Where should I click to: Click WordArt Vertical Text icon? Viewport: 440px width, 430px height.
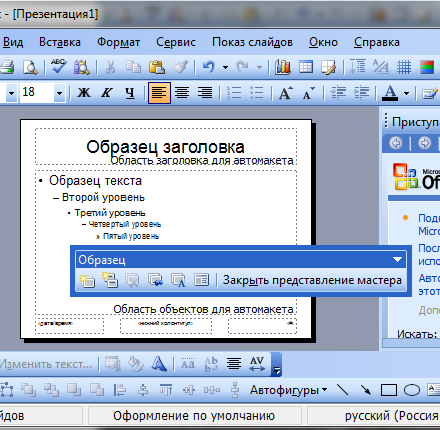click(x=211, y=364)
